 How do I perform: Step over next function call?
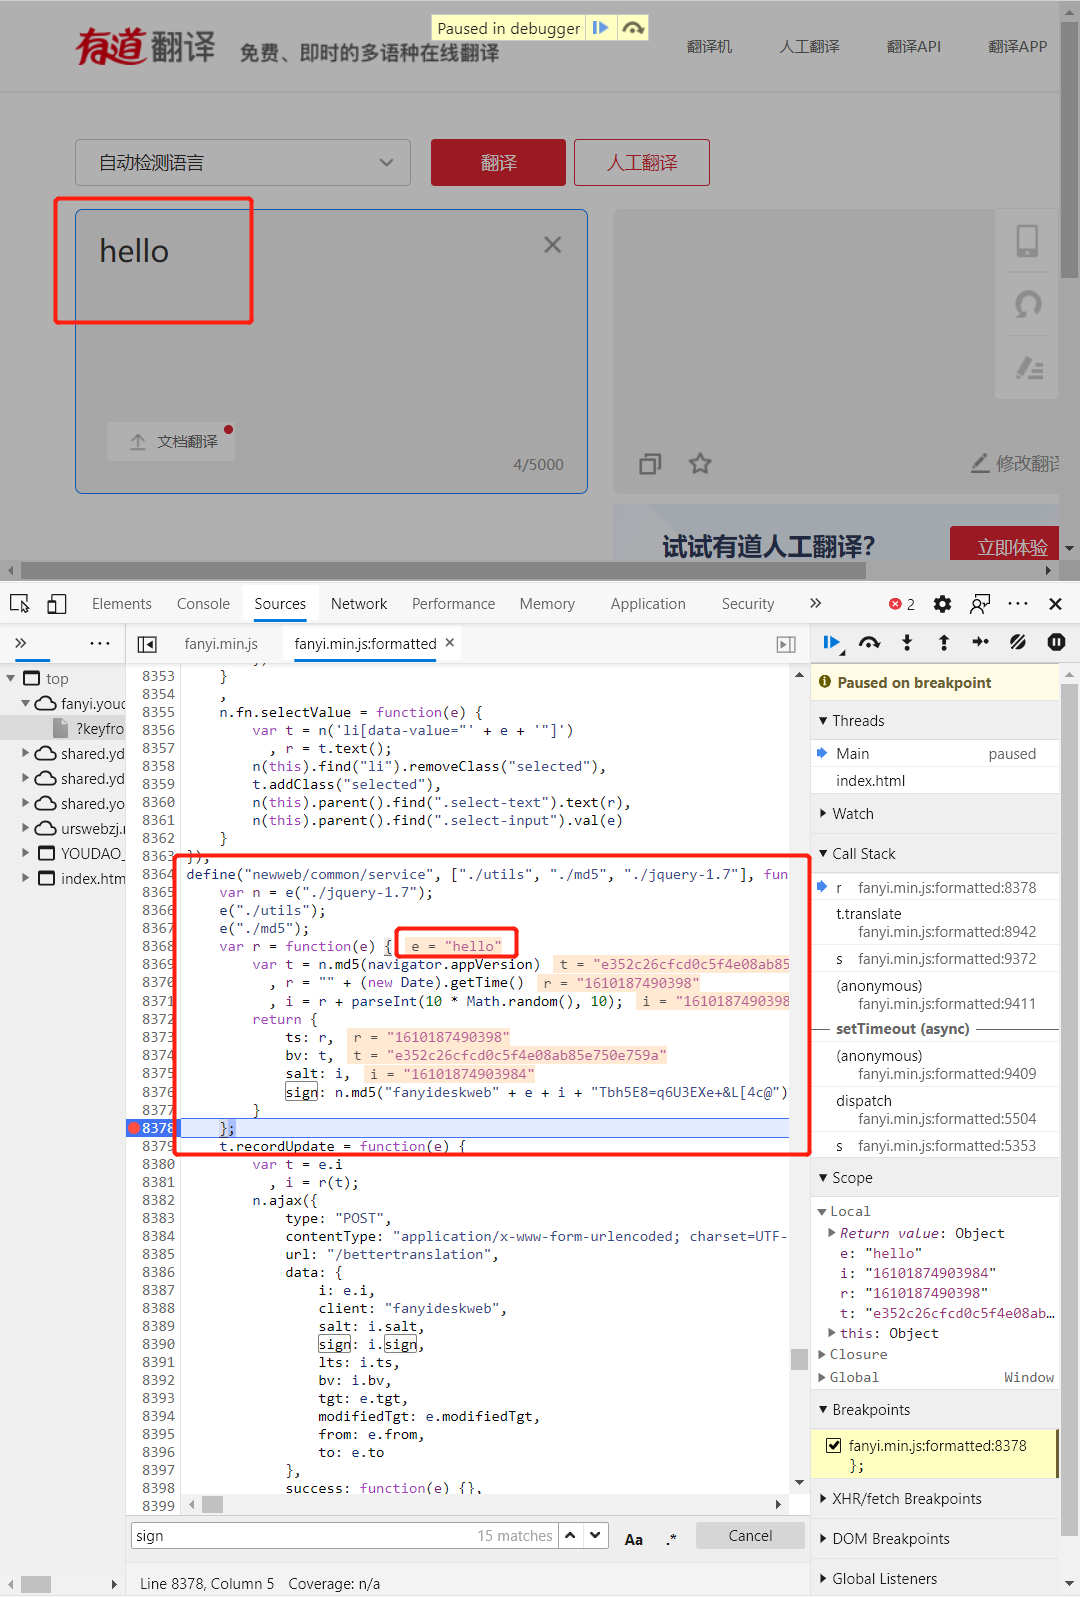(x=870, y=643)
